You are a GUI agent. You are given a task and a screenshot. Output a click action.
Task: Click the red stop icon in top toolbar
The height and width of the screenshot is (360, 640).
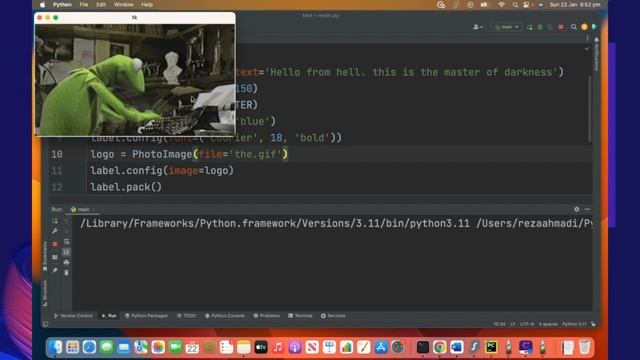[561, 27]
